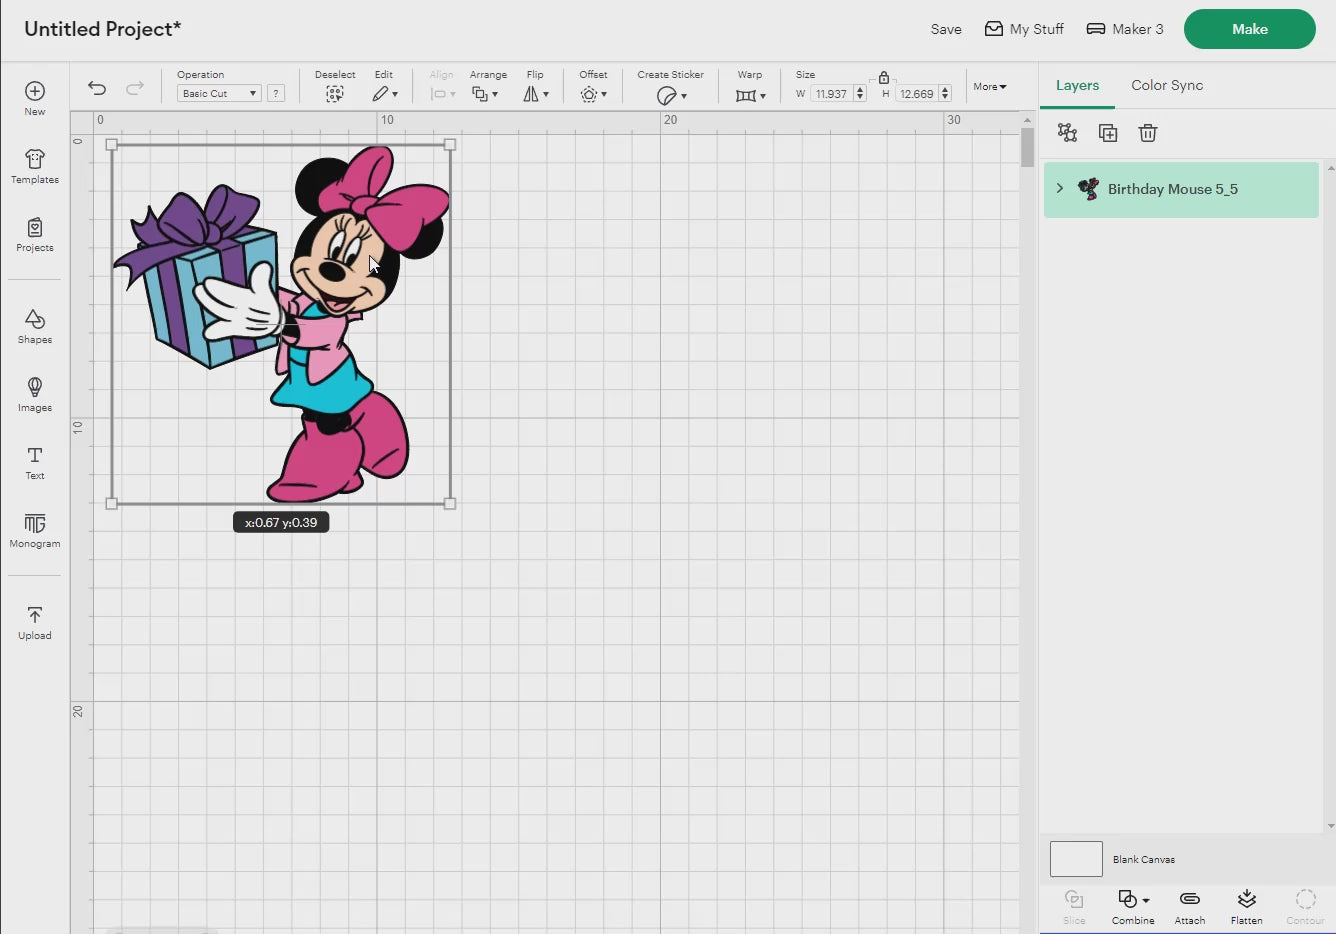Click the Deselect icon
Screen dimensions: 1336x934
pos(335,94)
